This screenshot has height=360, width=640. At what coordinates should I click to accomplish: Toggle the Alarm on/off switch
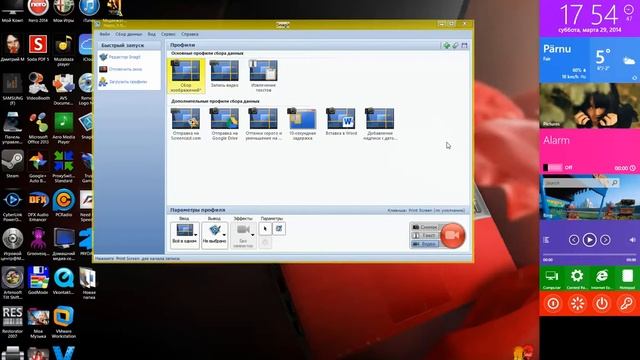tap(553, 167)
